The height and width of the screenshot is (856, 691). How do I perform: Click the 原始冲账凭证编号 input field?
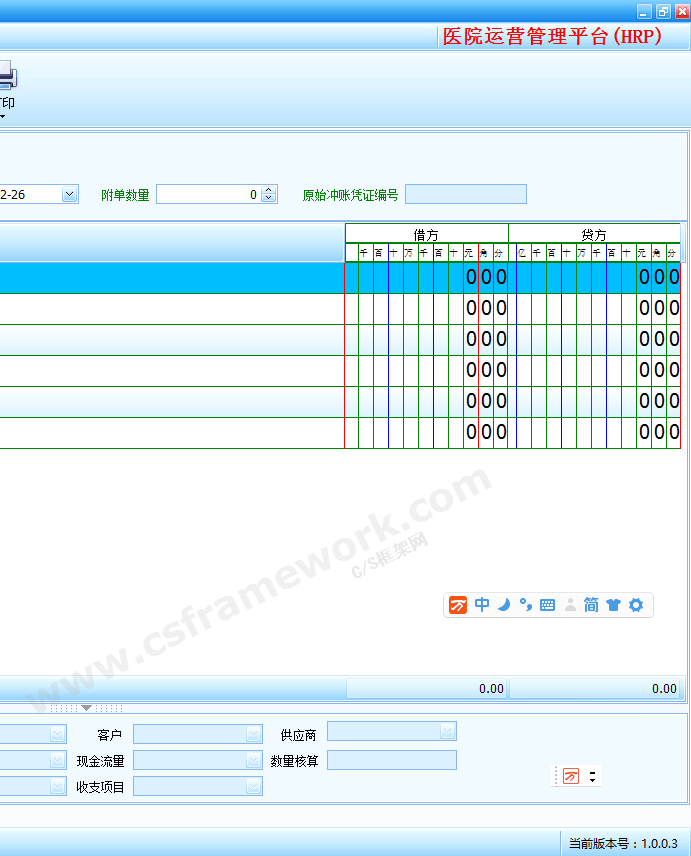pos(465,195)
